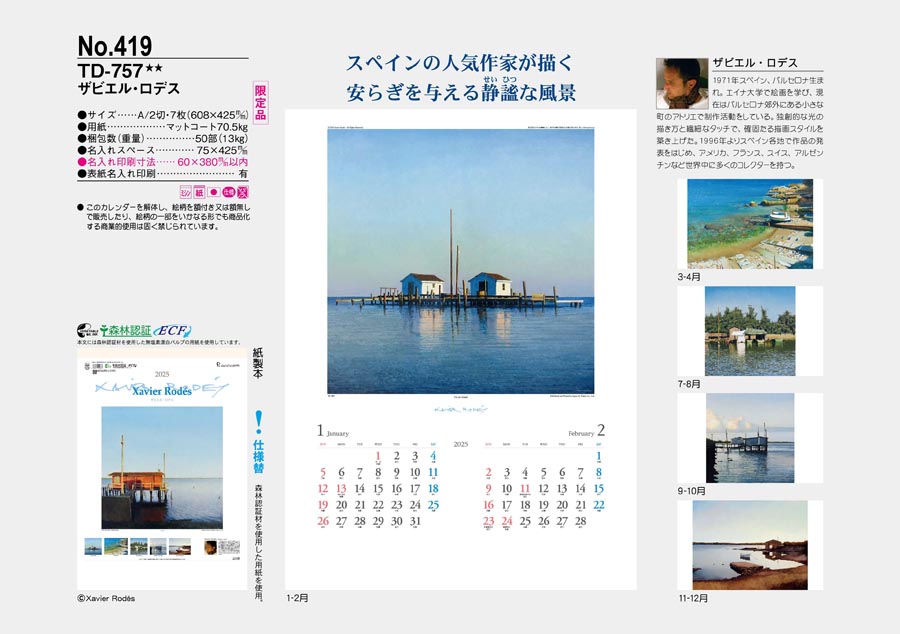
Task: Click the 2025 year label between the months
Action: [x=461, y=444]
